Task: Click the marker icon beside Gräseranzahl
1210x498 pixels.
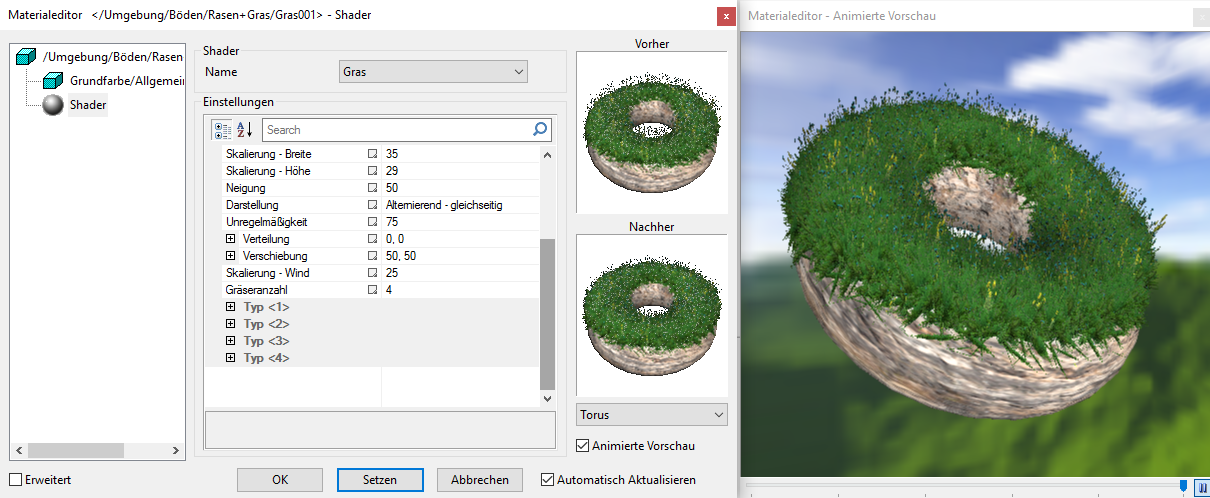Action: click(373, 290)
